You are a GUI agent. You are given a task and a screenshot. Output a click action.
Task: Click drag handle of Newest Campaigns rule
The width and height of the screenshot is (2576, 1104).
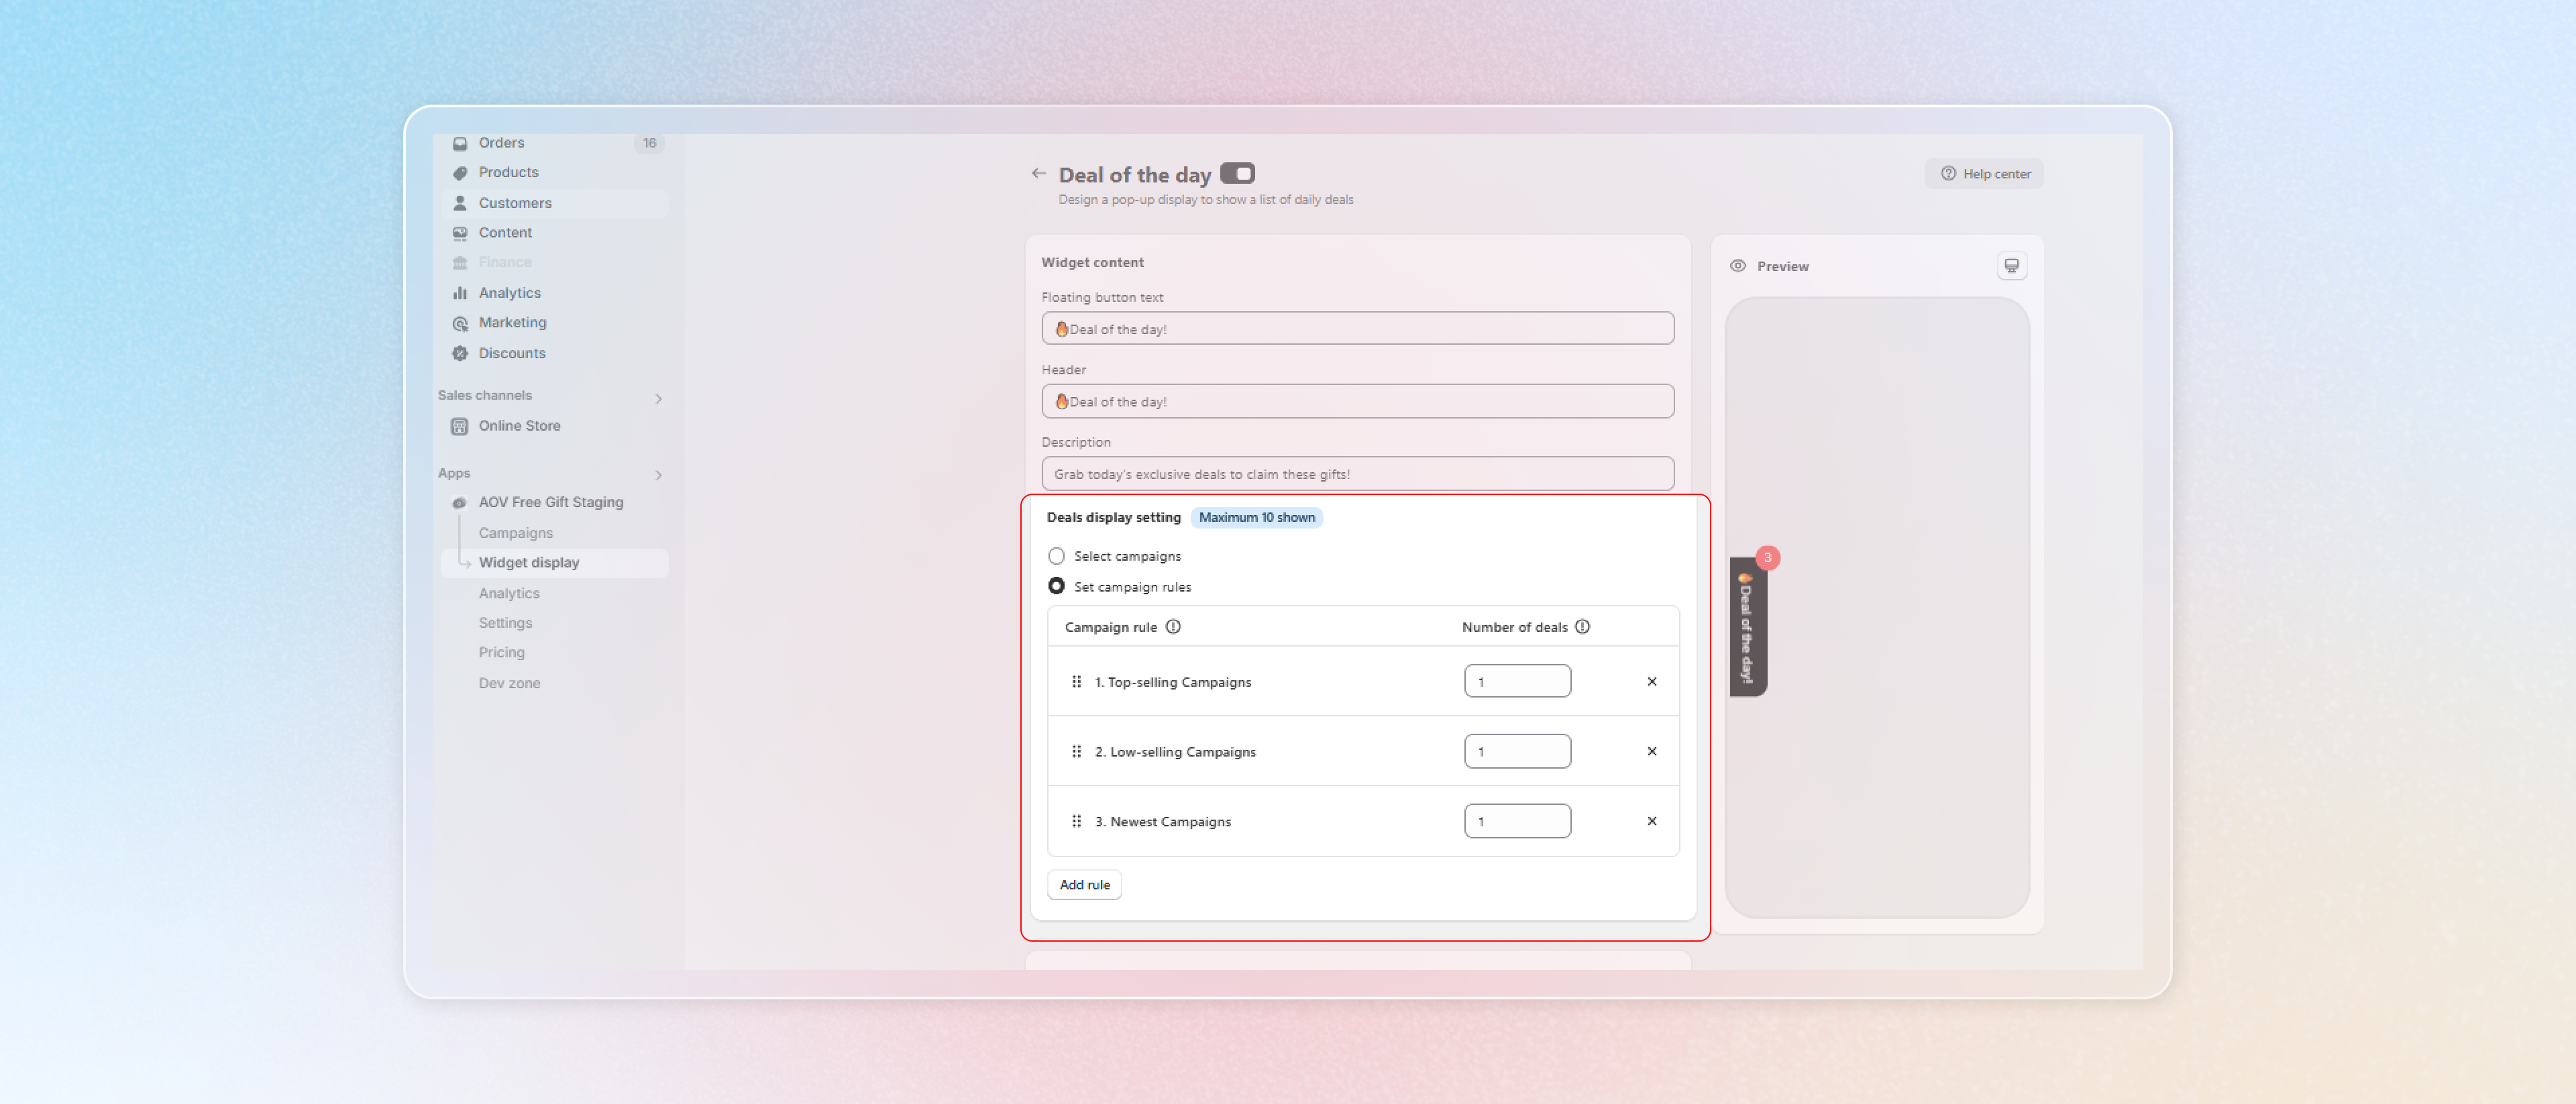point(1076,822)
